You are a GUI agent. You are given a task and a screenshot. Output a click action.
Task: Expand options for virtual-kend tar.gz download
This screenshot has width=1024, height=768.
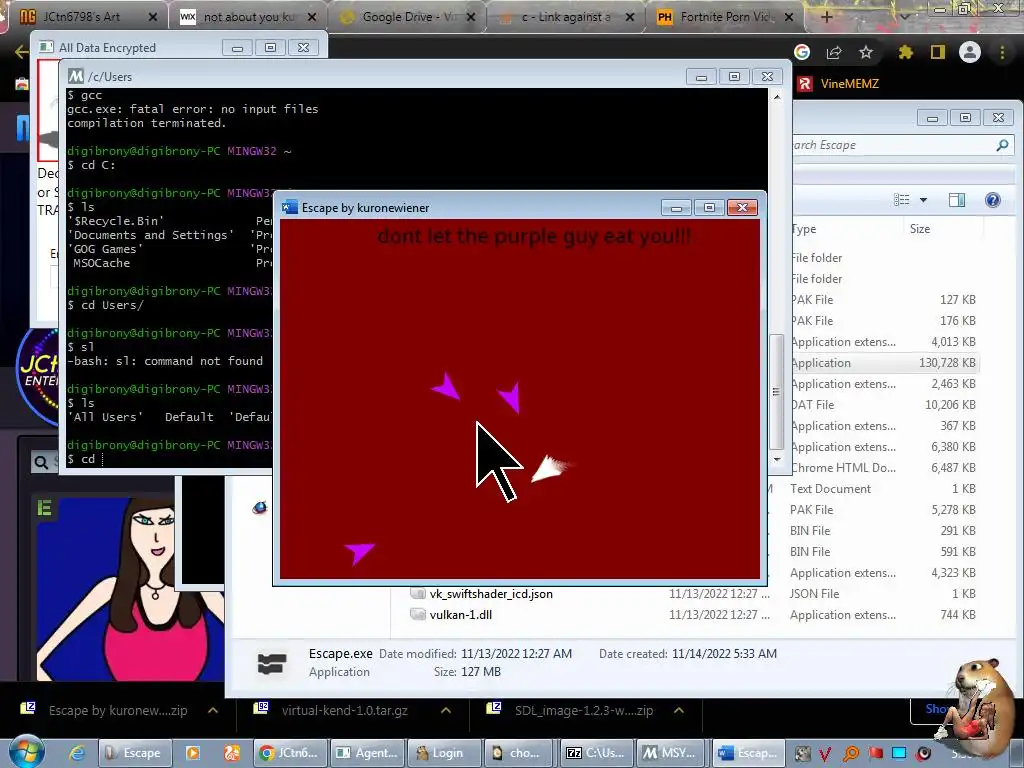coord(446,711)
